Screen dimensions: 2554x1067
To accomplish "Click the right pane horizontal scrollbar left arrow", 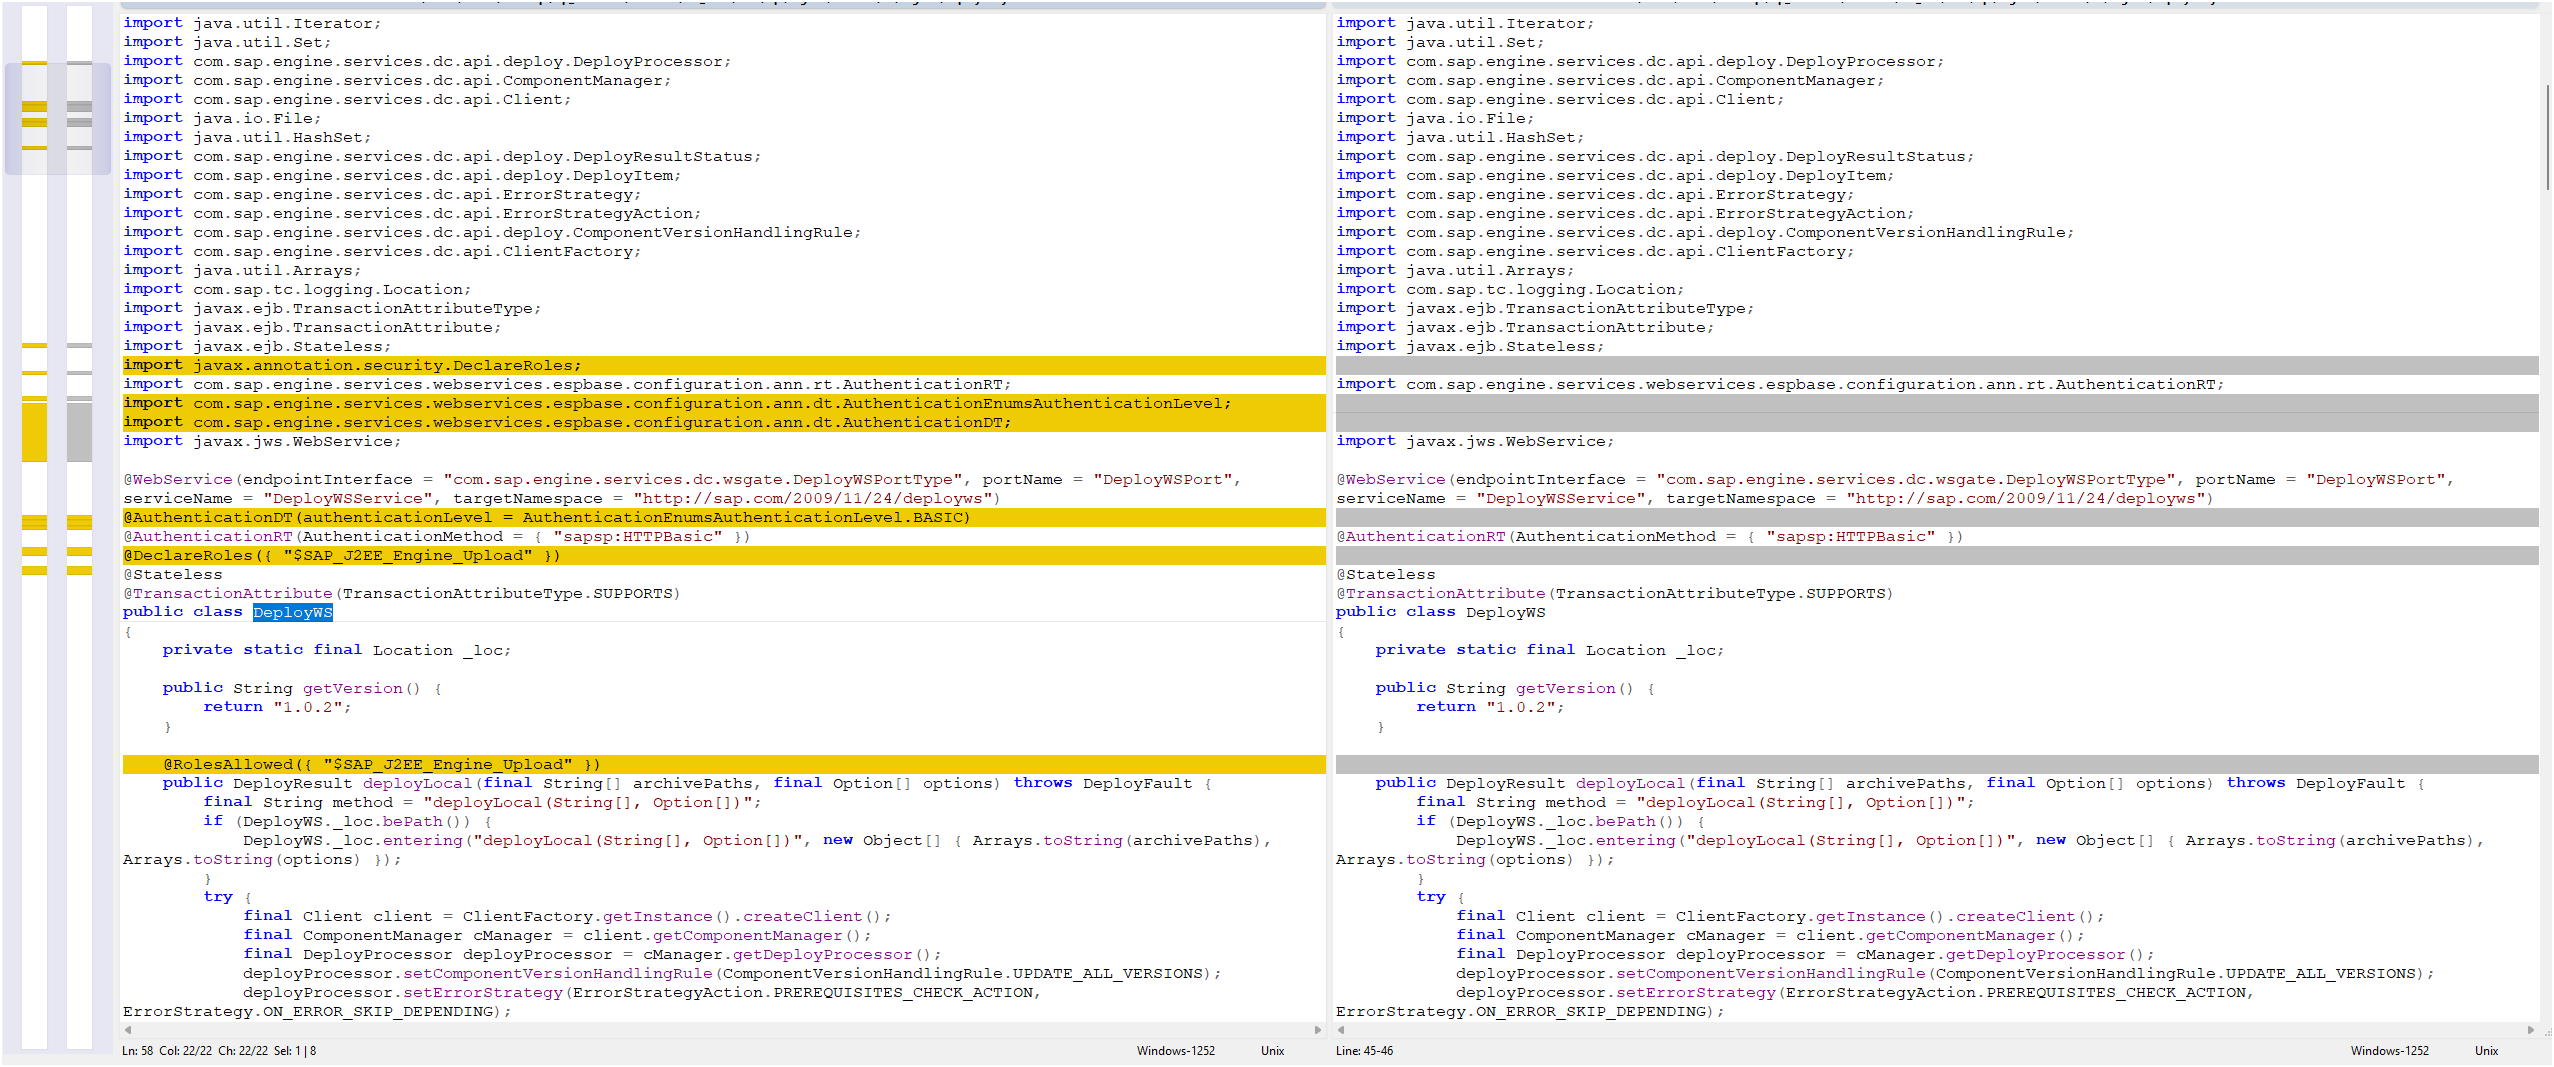I will pos(1341,1029).
